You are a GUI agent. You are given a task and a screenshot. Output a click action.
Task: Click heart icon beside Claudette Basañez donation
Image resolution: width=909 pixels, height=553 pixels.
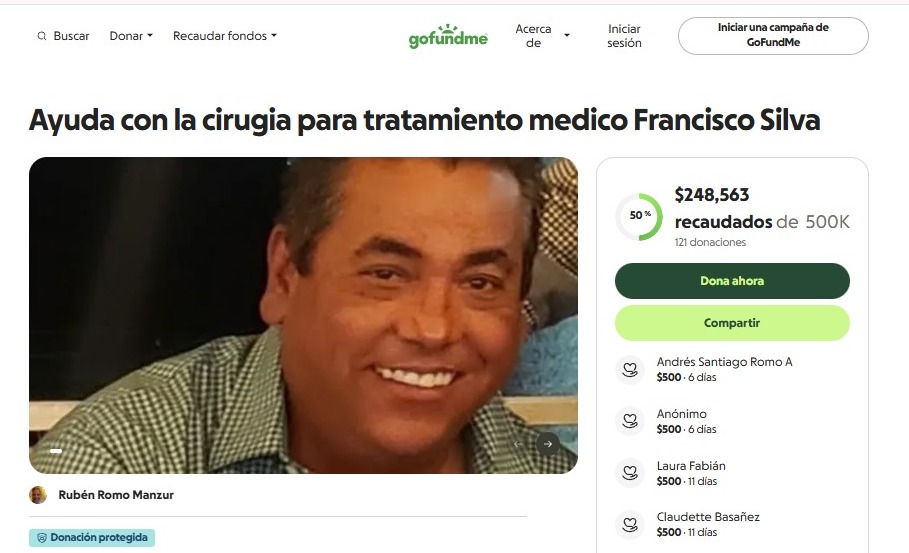630,525
